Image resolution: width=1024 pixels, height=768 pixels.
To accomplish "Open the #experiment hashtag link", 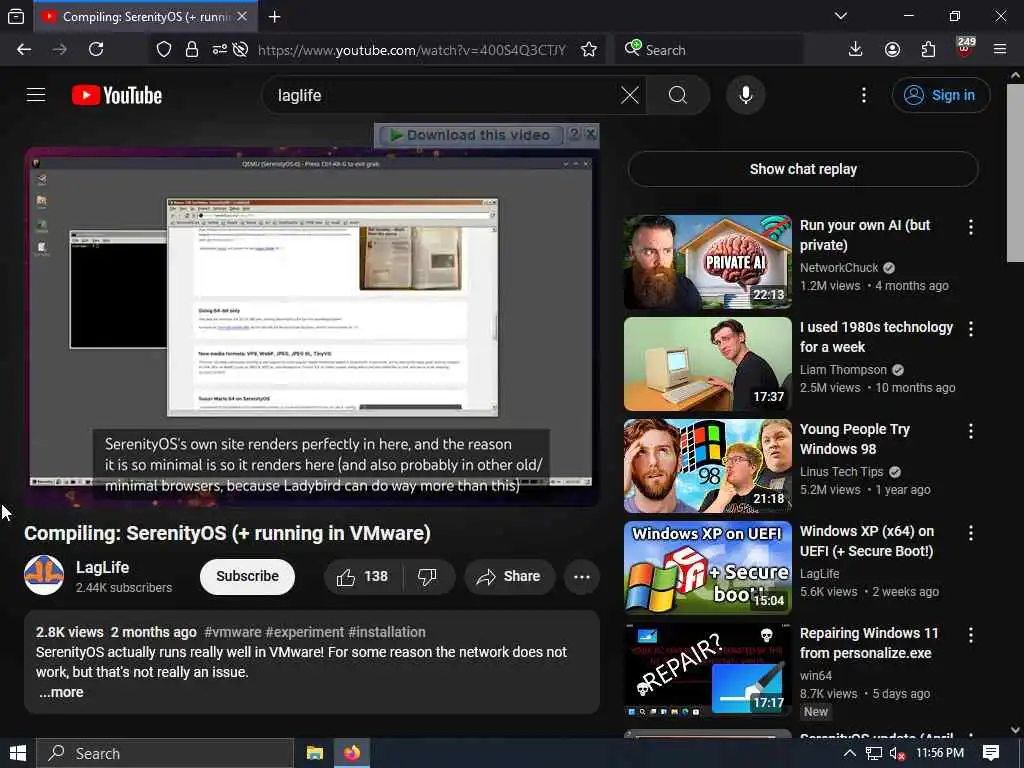I will [304, 632].
